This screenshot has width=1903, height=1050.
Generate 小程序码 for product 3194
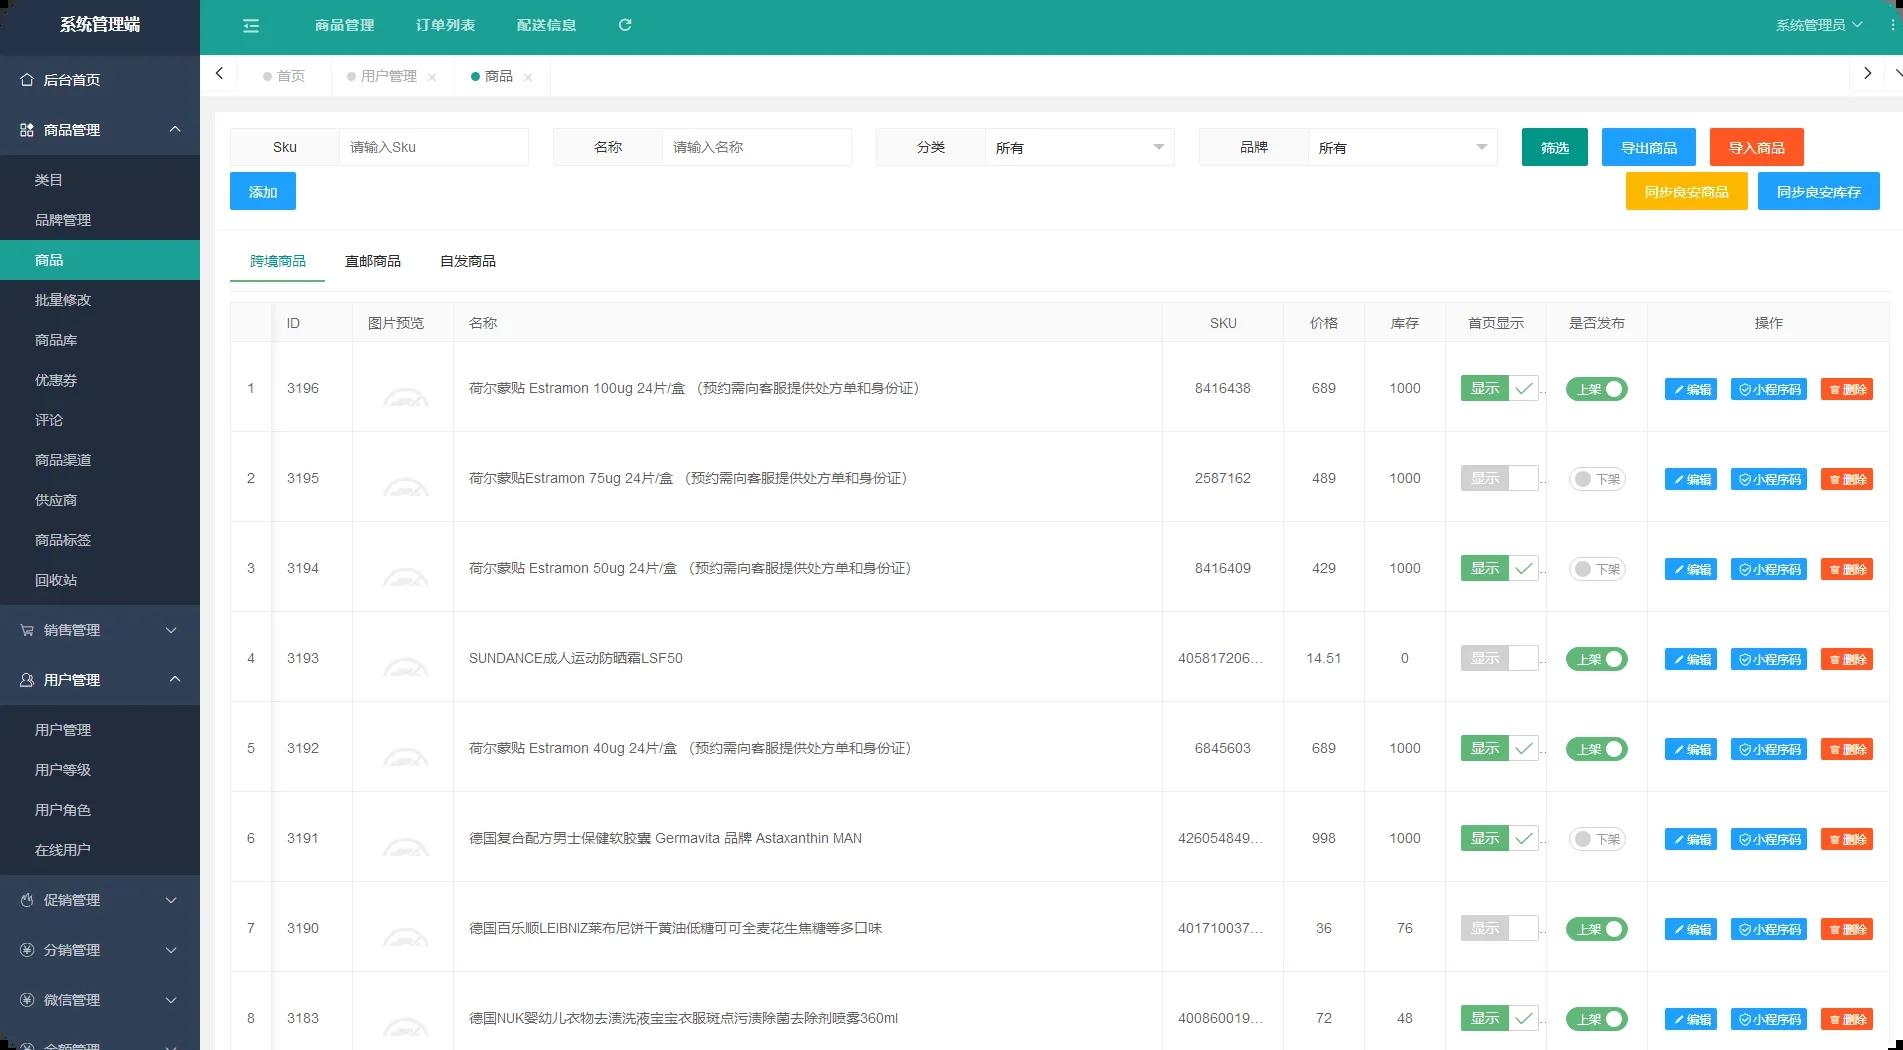tap(1768, 569)
